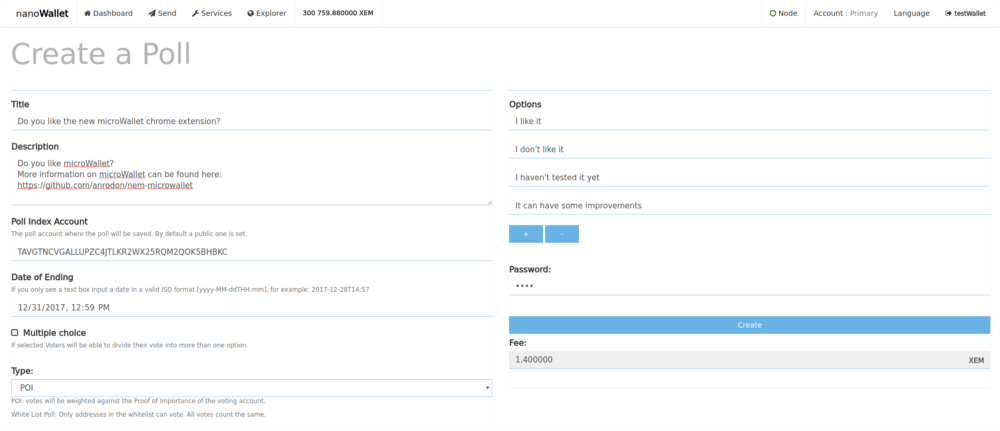
Task: Open the Type POI dropdown
Action: click(252, 388)
